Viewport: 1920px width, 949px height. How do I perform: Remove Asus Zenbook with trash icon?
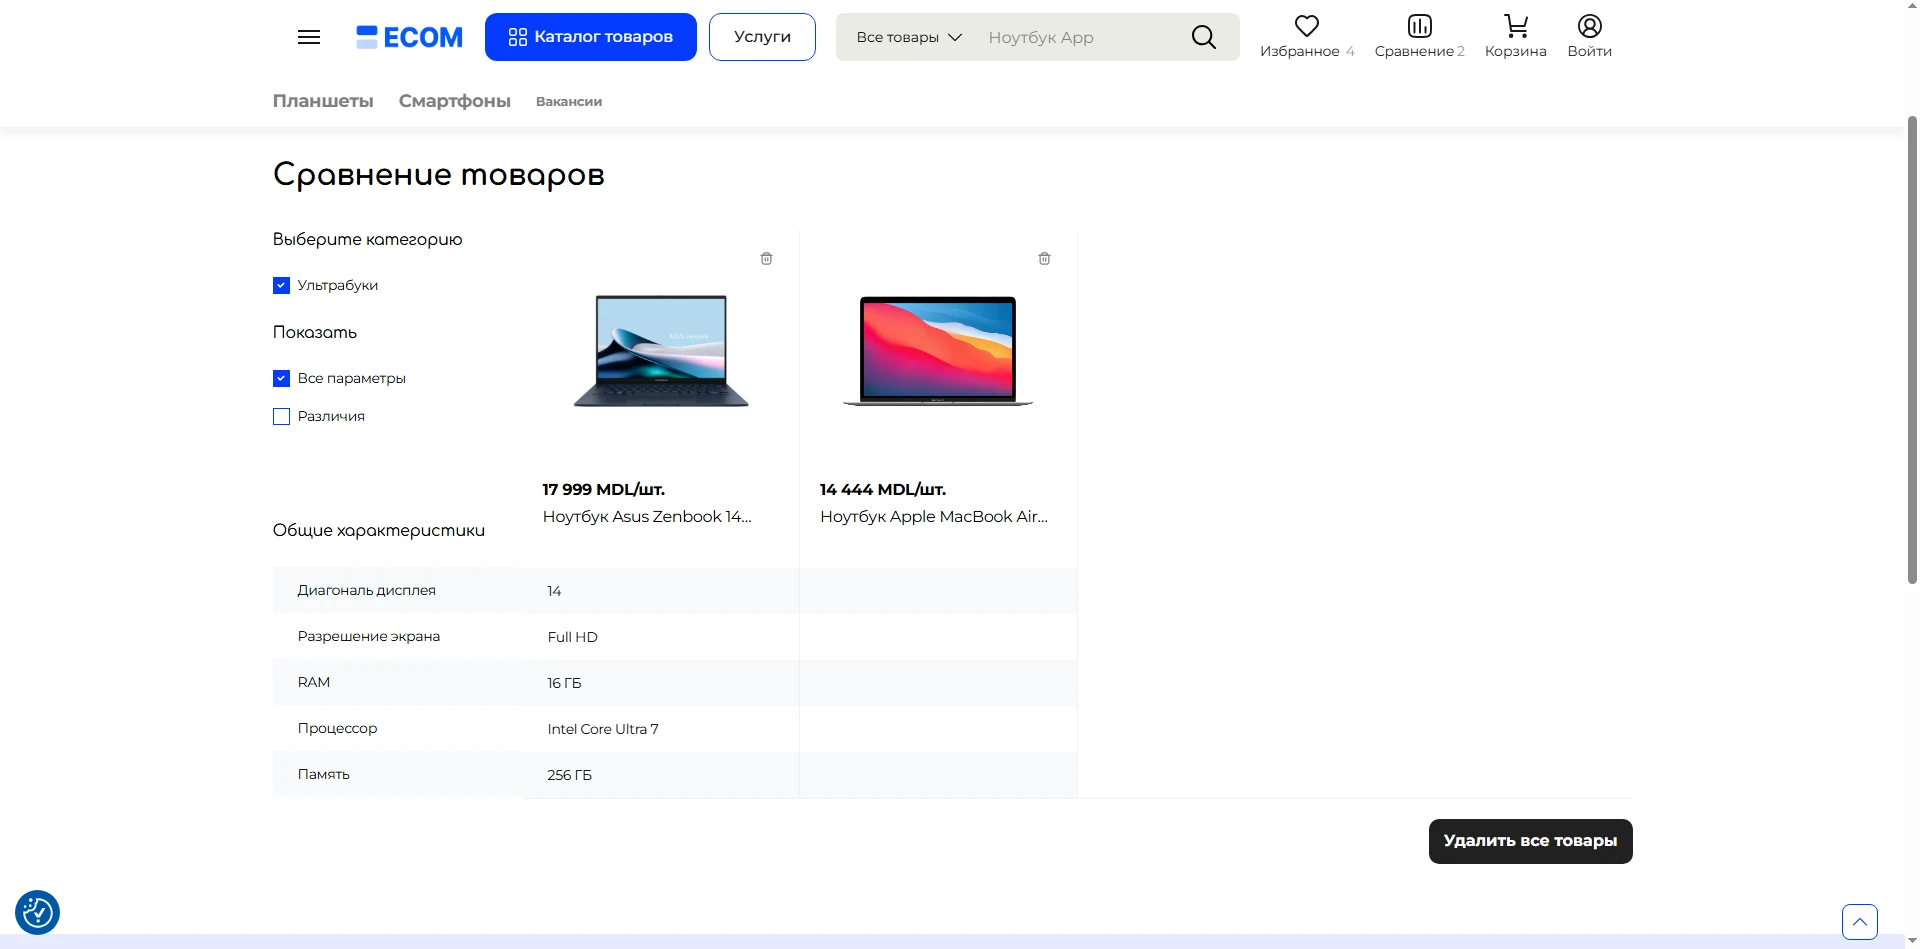(x=767, y=258)
